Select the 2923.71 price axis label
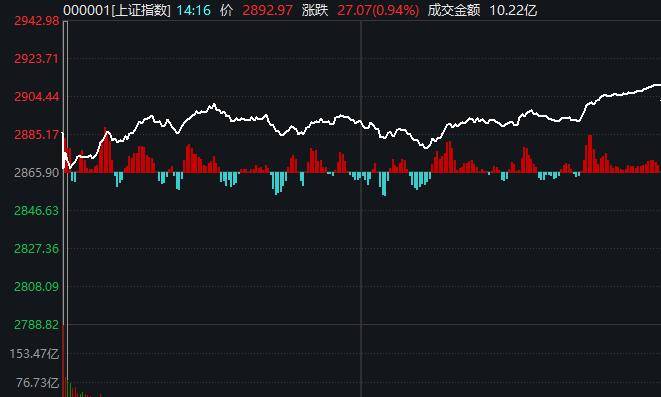The height and width of the screenshot is (397, 661). (x=37, y=58)
